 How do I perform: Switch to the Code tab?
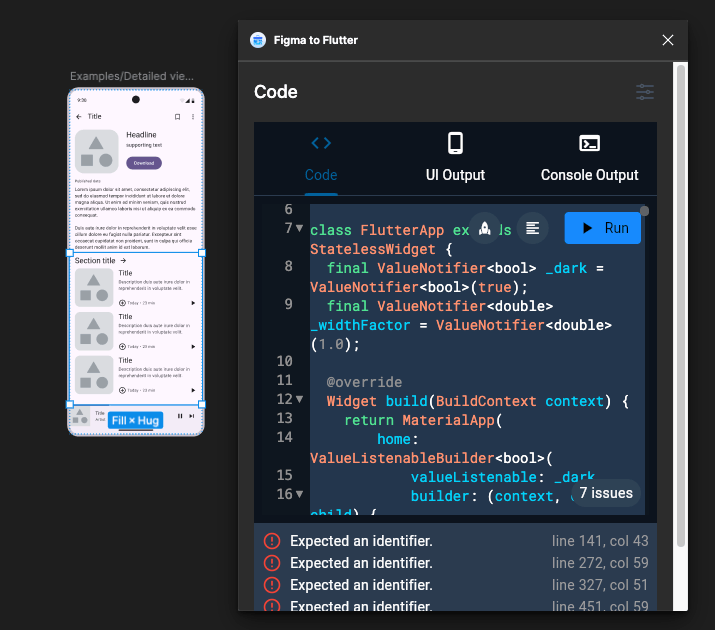pos(321,159)
